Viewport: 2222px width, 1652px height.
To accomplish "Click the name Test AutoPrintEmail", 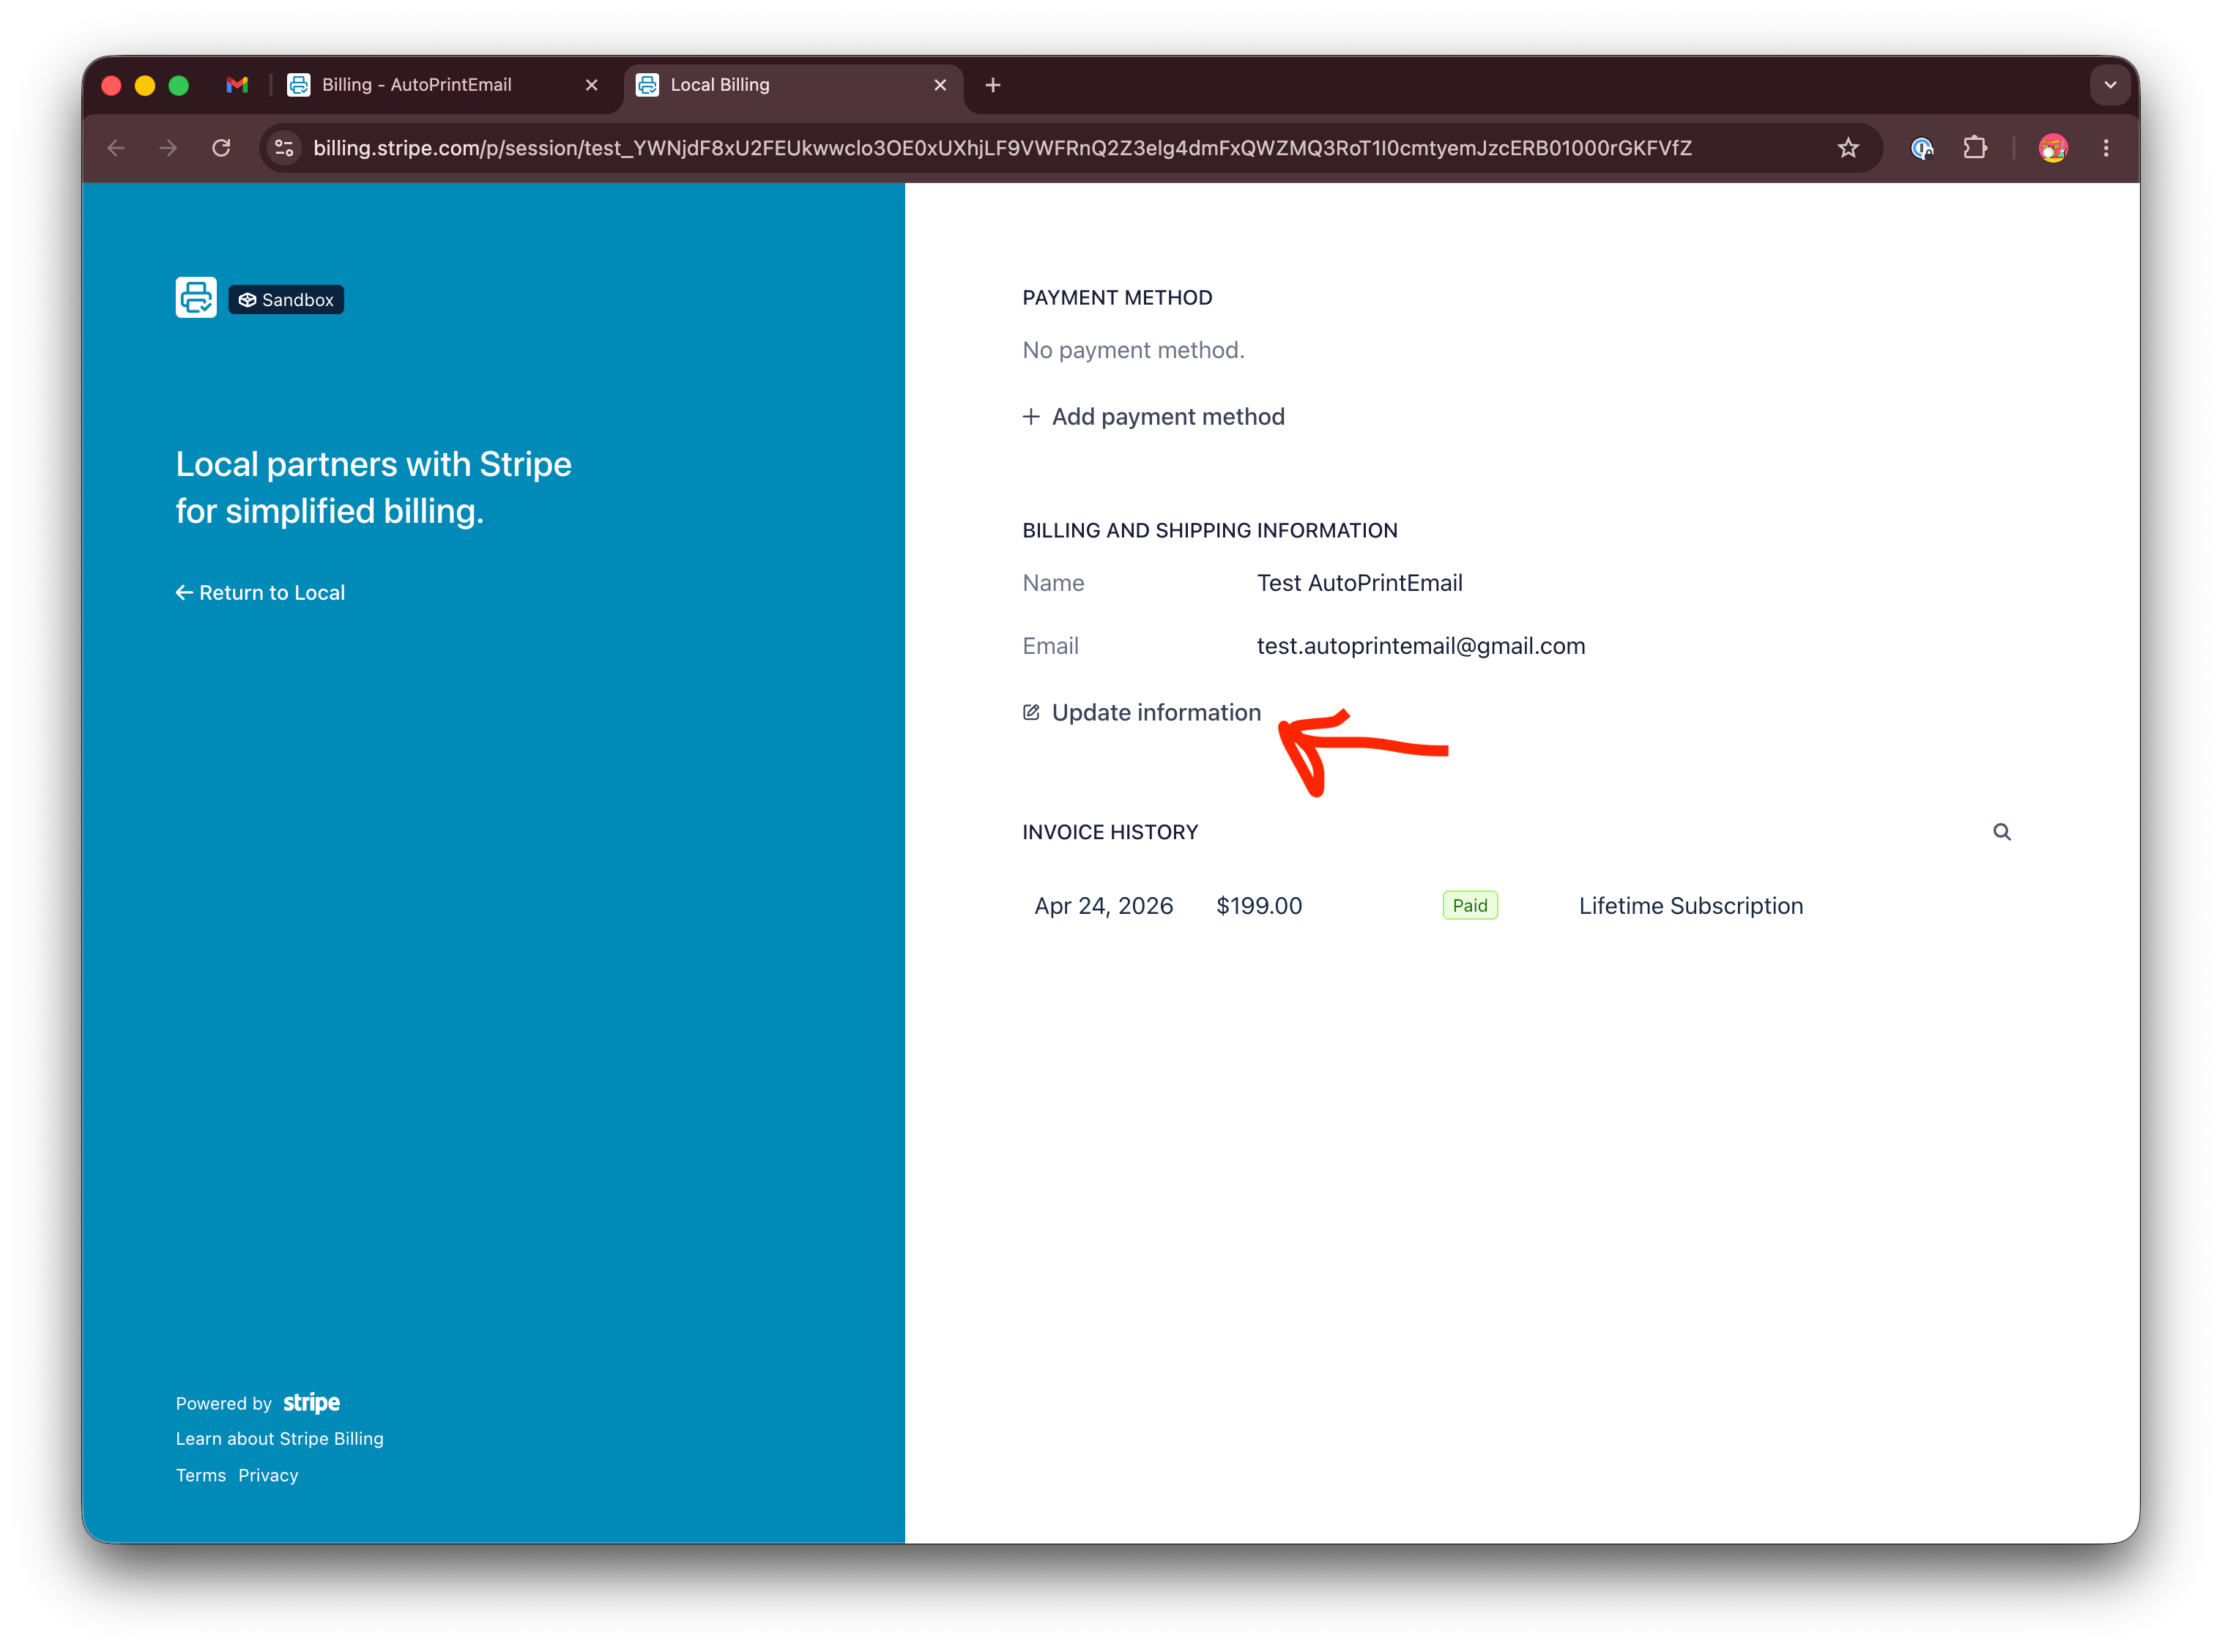I will pos(1359,583).
